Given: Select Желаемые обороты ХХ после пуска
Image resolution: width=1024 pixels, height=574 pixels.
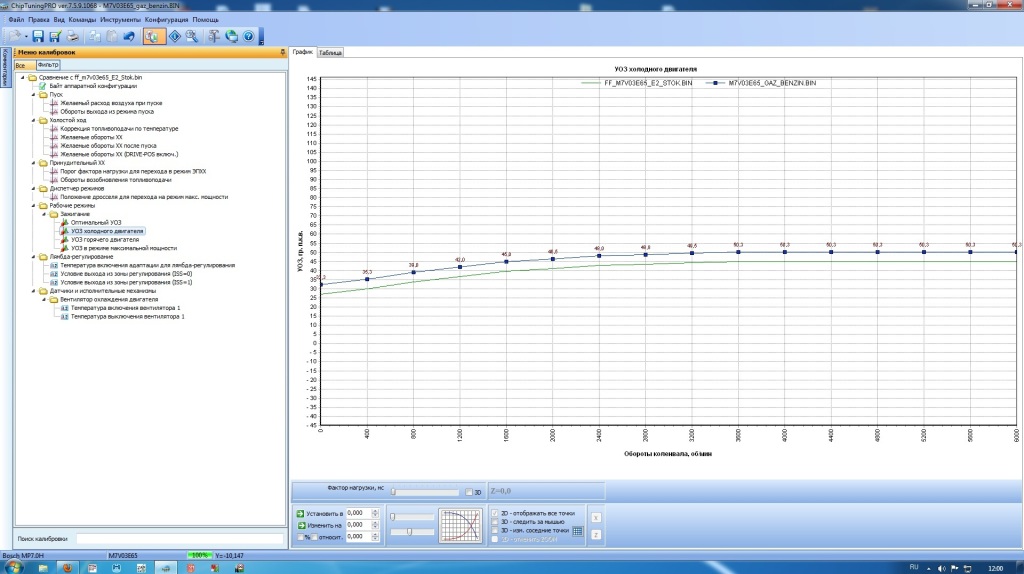Looking at the screenshot, I should click(108, 146).
